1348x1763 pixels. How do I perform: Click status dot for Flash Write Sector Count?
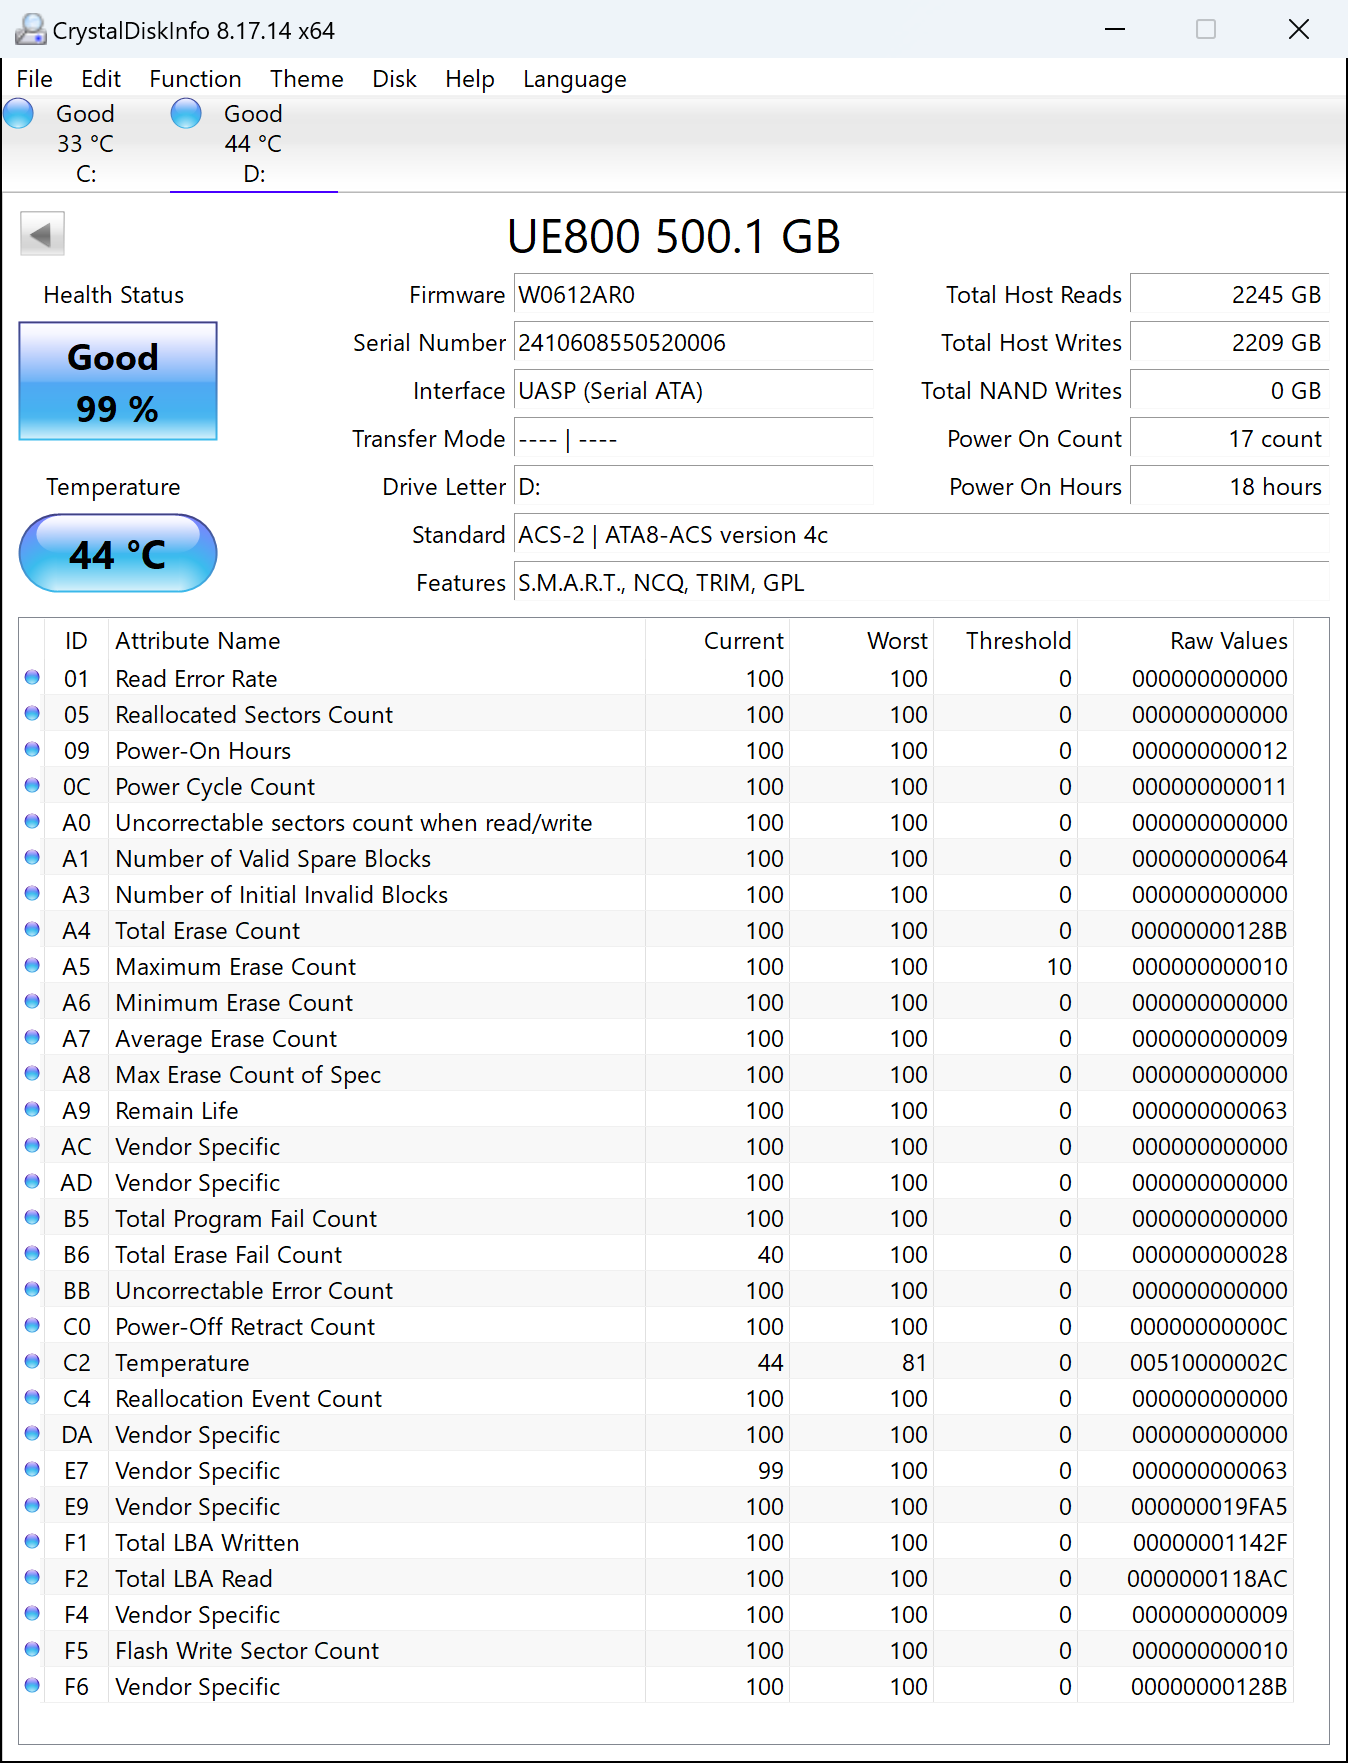coord(32,1650)
